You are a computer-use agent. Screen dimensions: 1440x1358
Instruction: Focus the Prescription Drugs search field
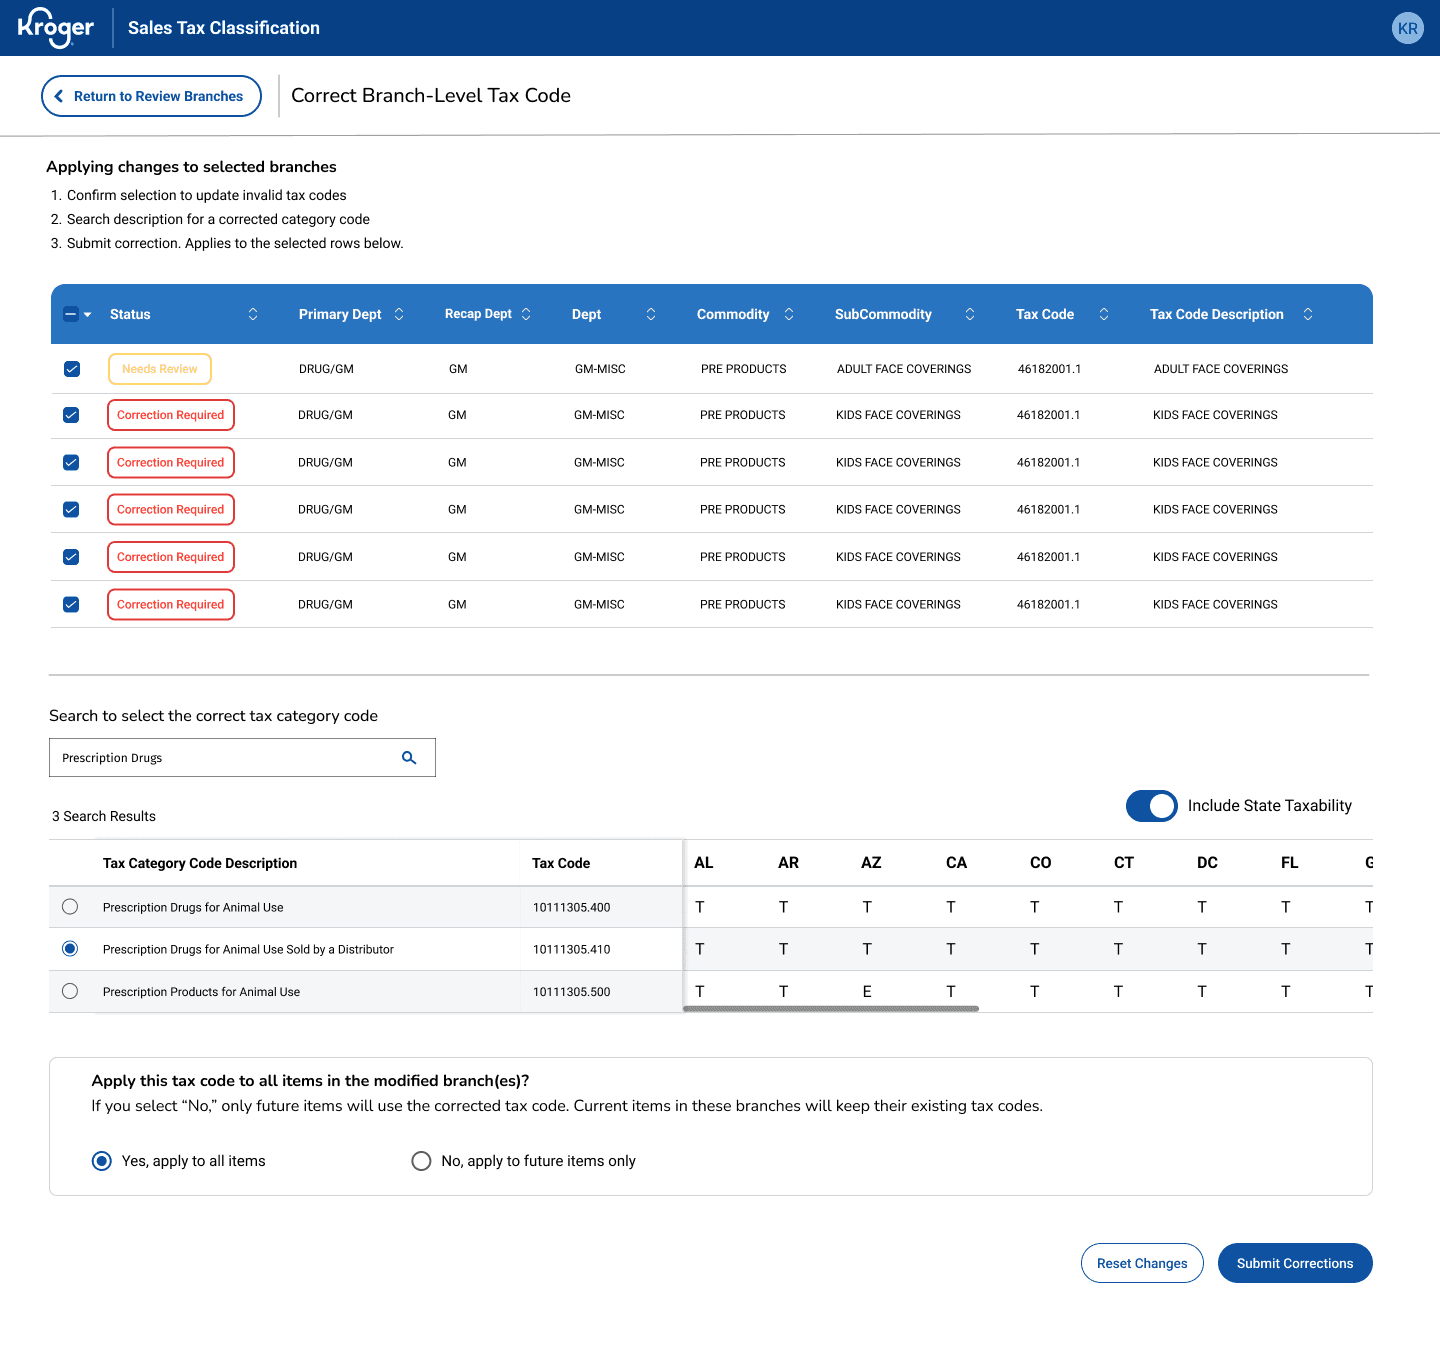point(242,758)
